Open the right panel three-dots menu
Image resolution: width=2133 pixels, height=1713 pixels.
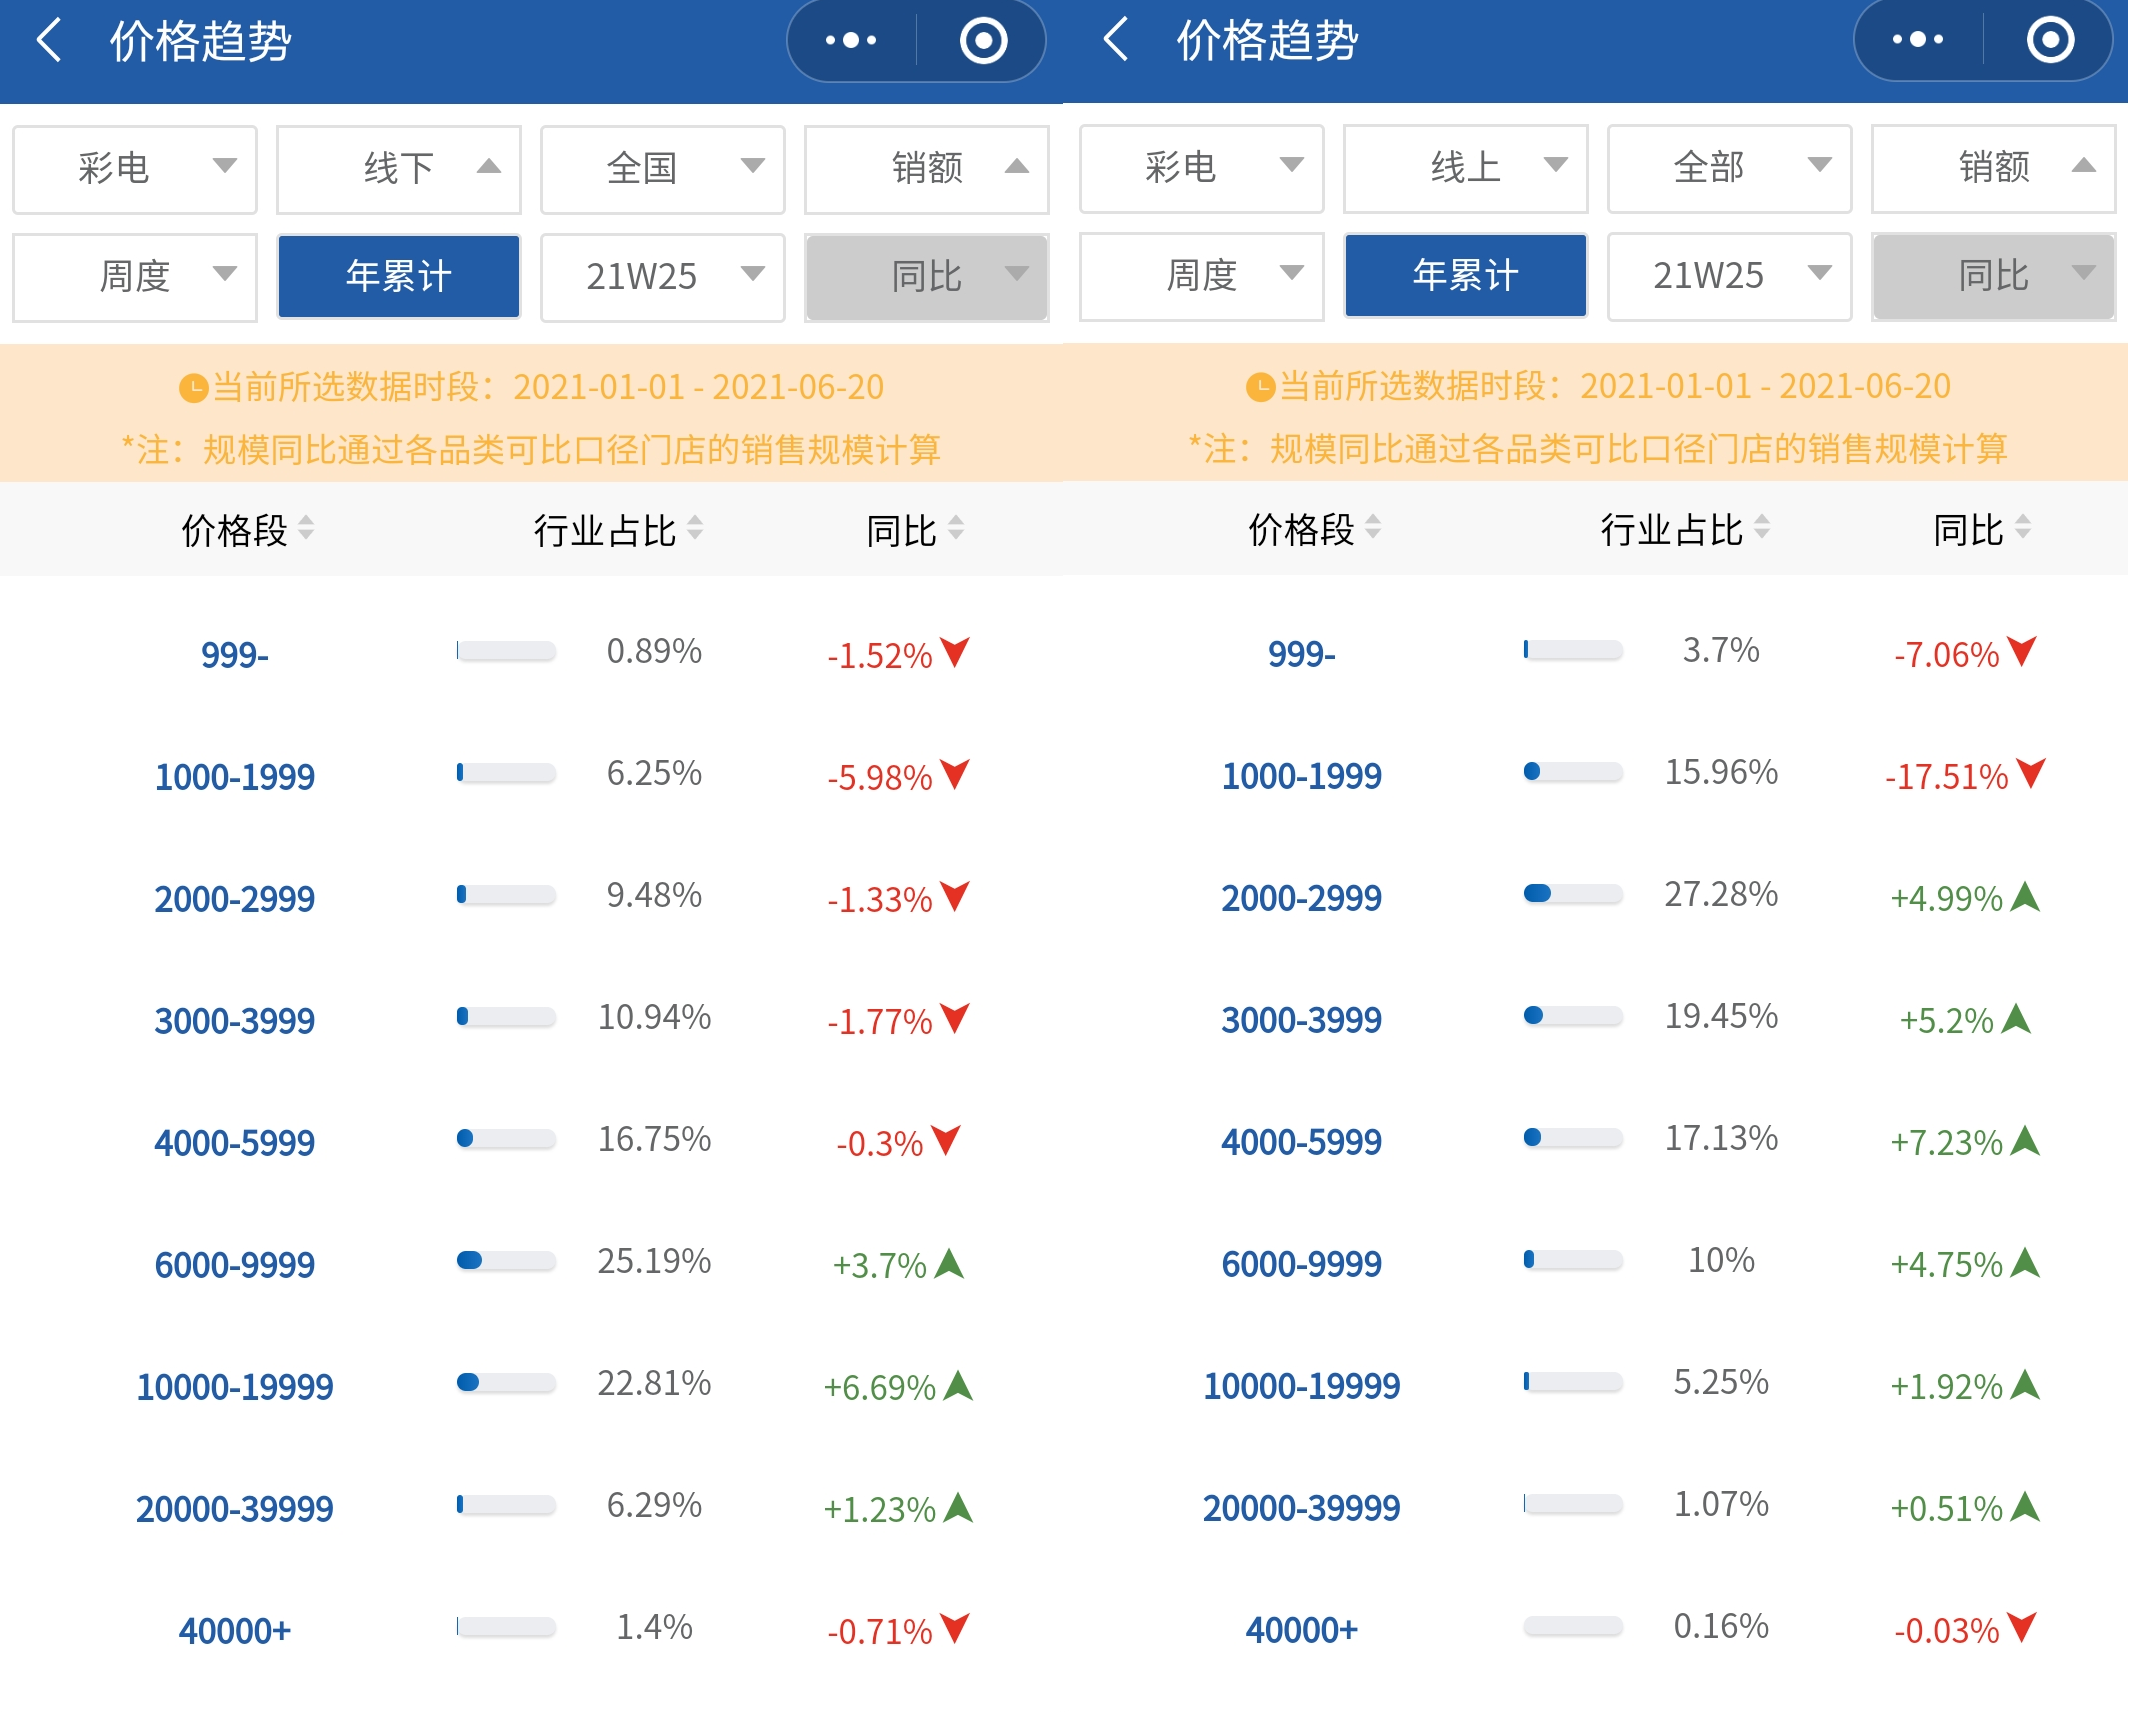coord(1918,40)
